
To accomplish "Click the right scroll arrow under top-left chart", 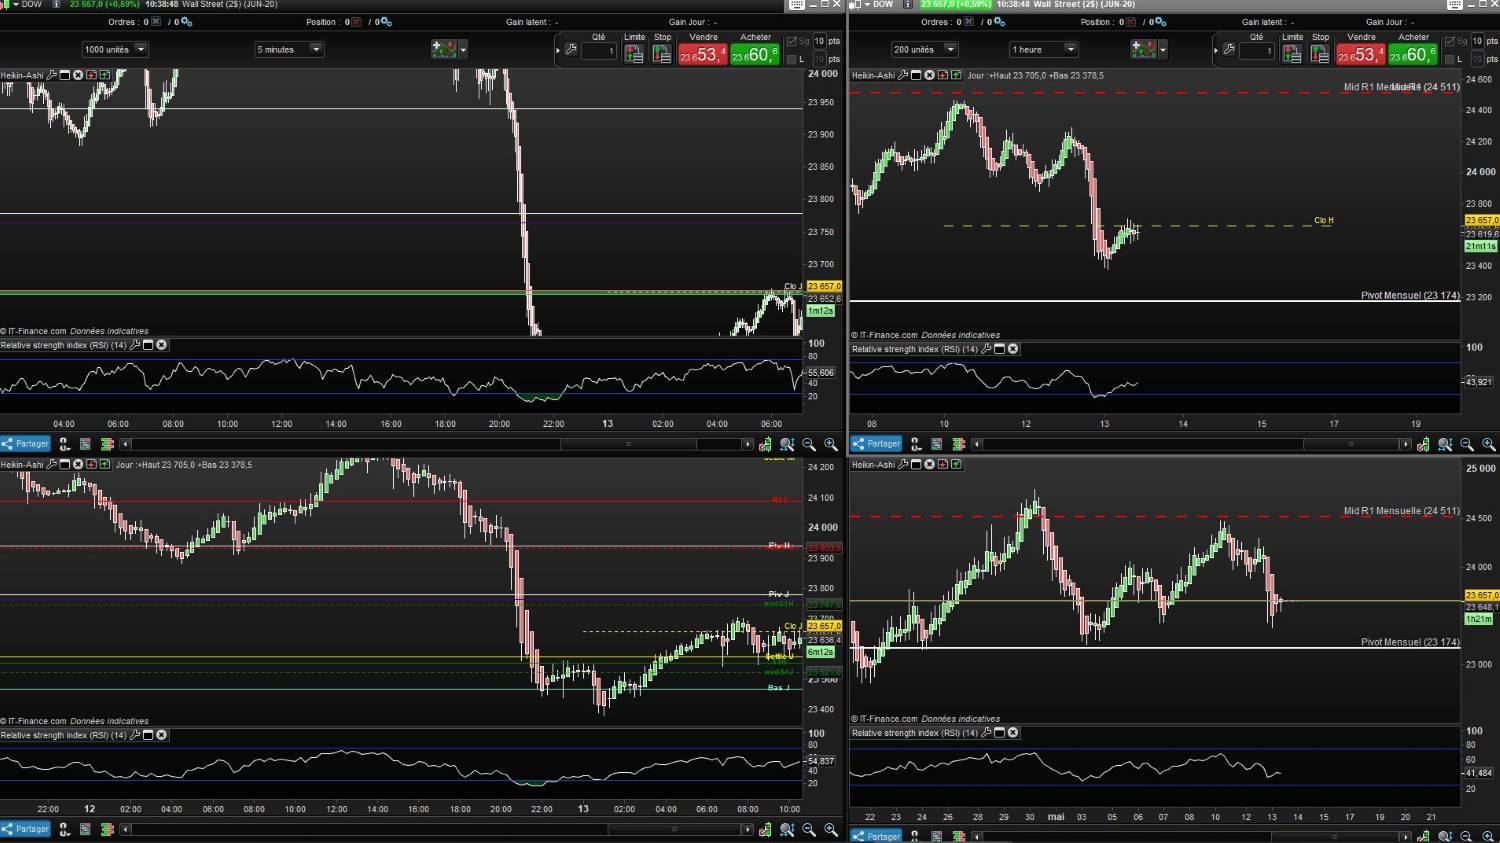I will point(748,444).
